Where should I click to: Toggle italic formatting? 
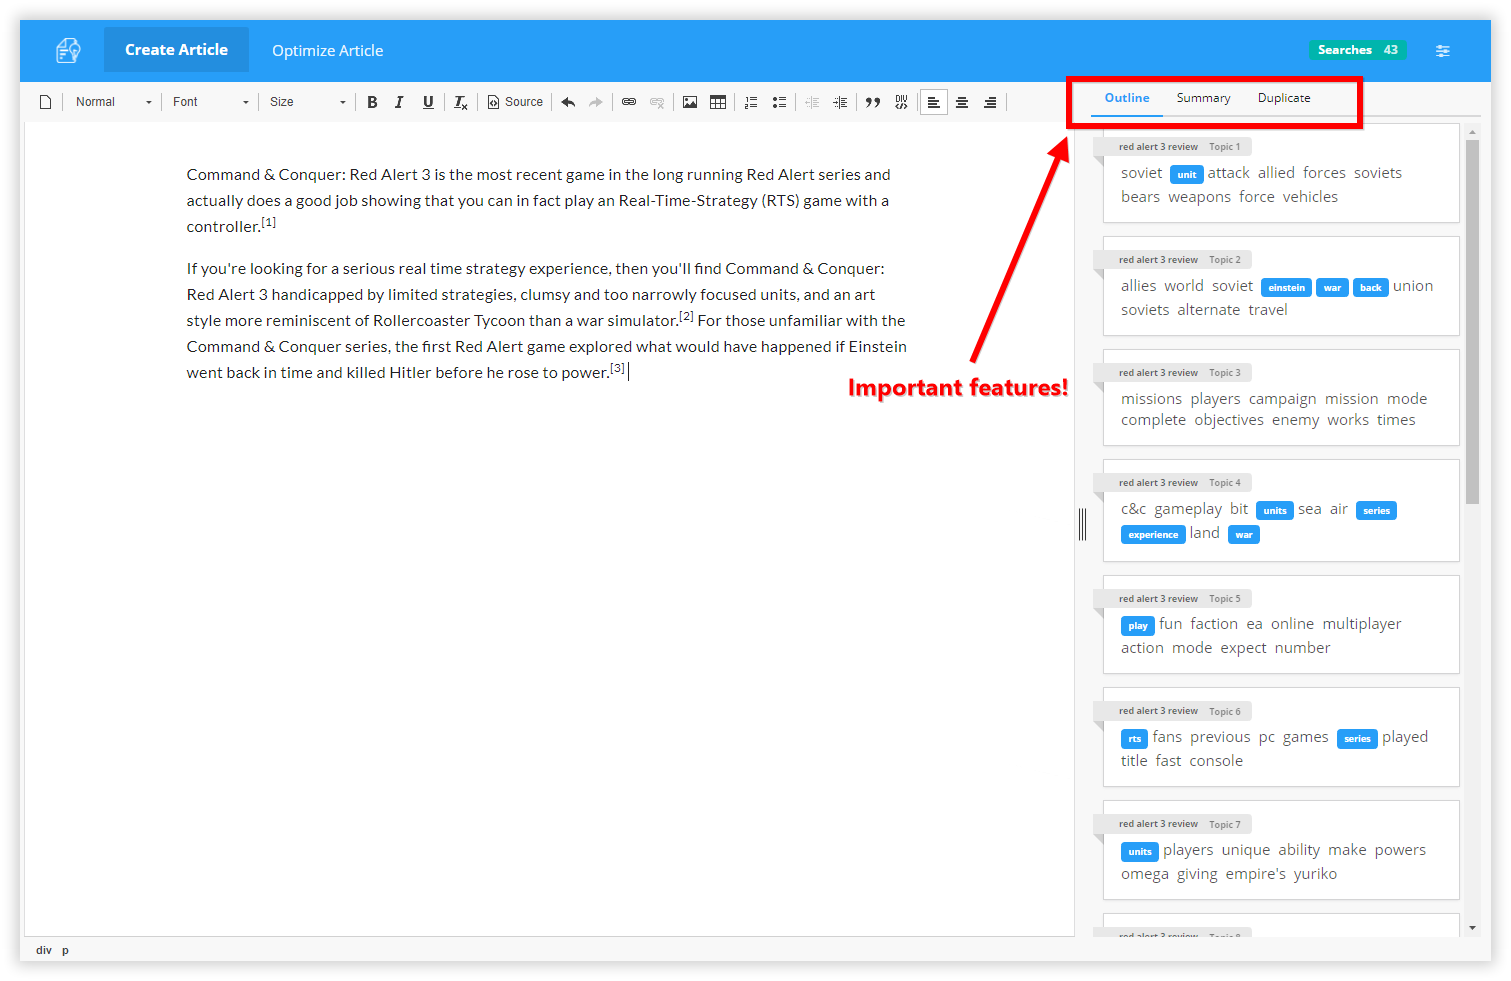point(399,102)
